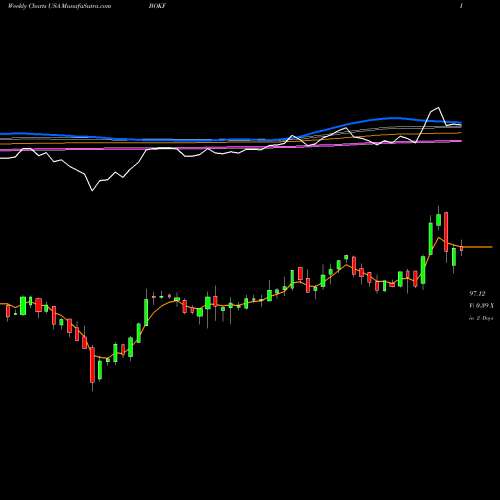
Task: Click the BOKF ticker symbol label
Action: click(x=158, y=6)
